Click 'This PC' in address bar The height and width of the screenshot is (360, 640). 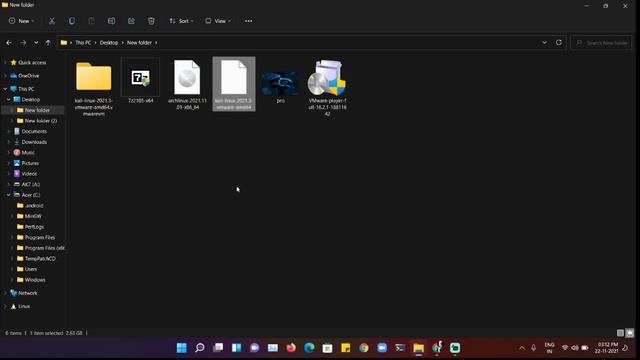[x=83, y=42]
